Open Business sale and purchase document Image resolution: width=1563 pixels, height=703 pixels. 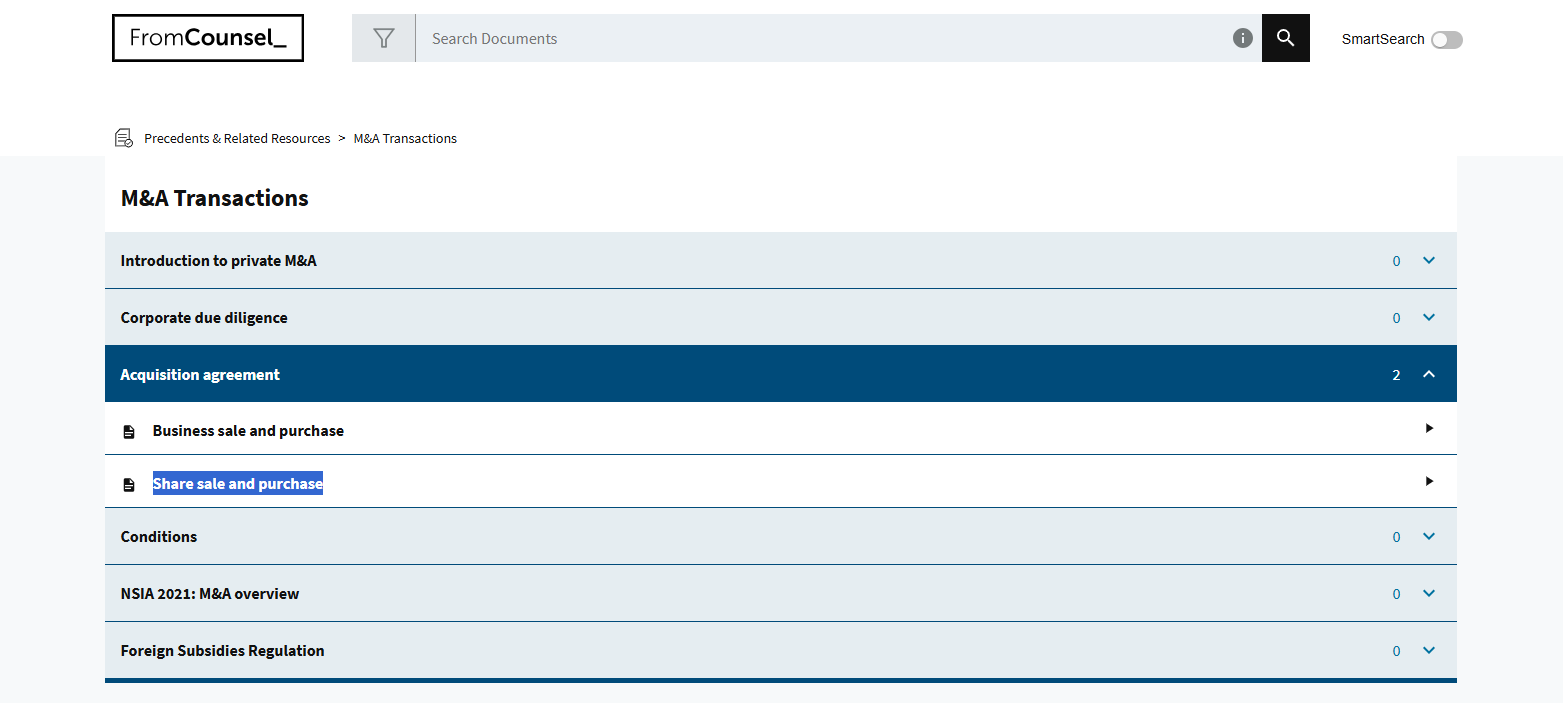[x=248, y=431]
